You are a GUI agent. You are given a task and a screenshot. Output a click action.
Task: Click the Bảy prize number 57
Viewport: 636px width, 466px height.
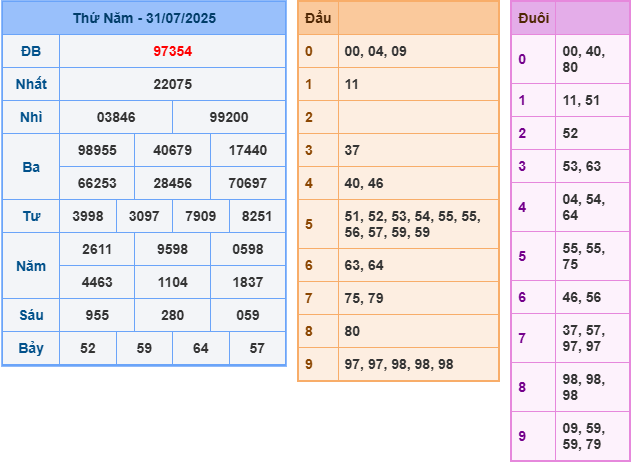pos(257,348)
